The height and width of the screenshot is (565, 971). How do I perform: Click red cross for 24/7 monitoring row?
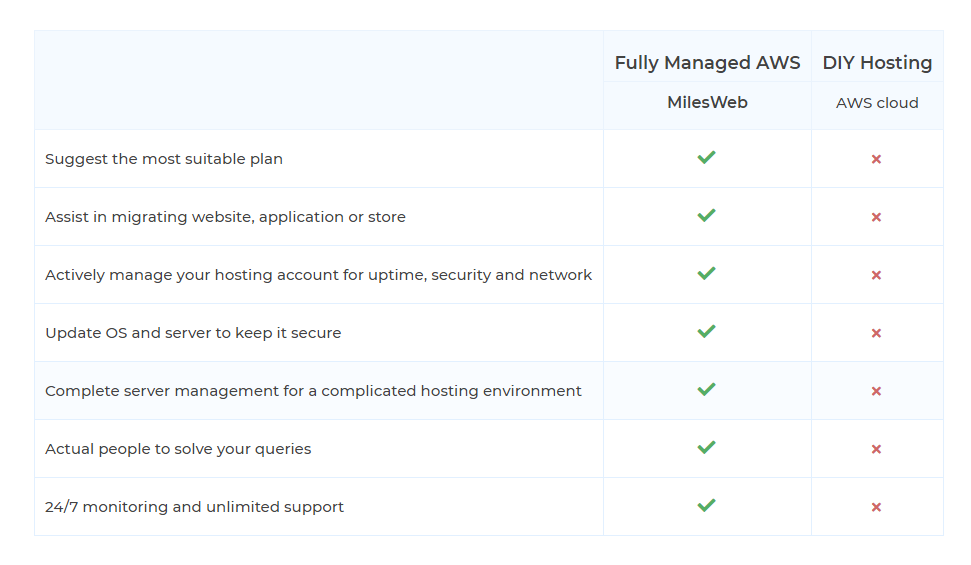coord(876,507)
